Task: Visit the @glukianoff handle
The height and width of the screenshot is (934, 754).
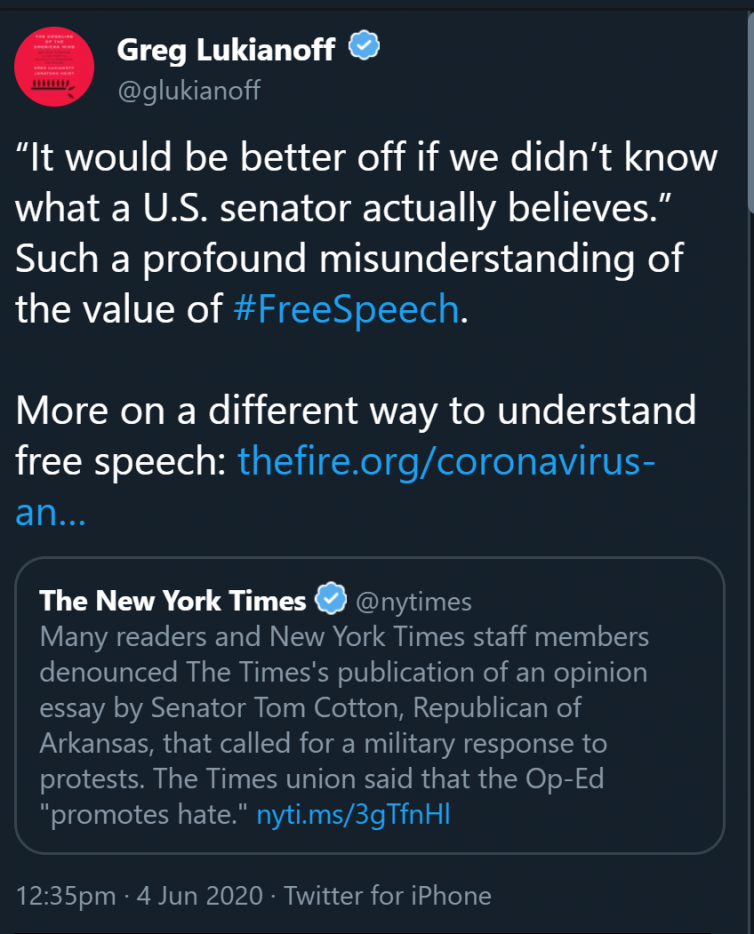Action: tap(188, 91)
